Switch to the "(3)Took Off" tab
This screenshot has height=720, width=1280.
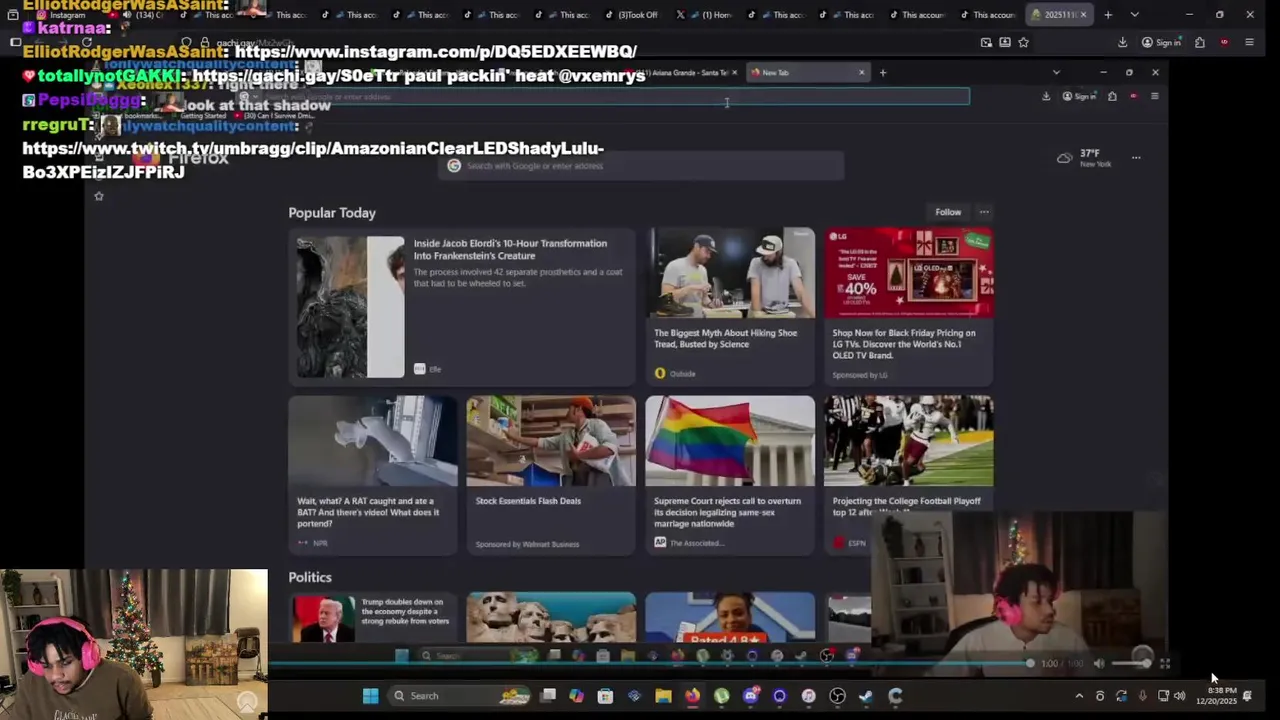(632, 15)
